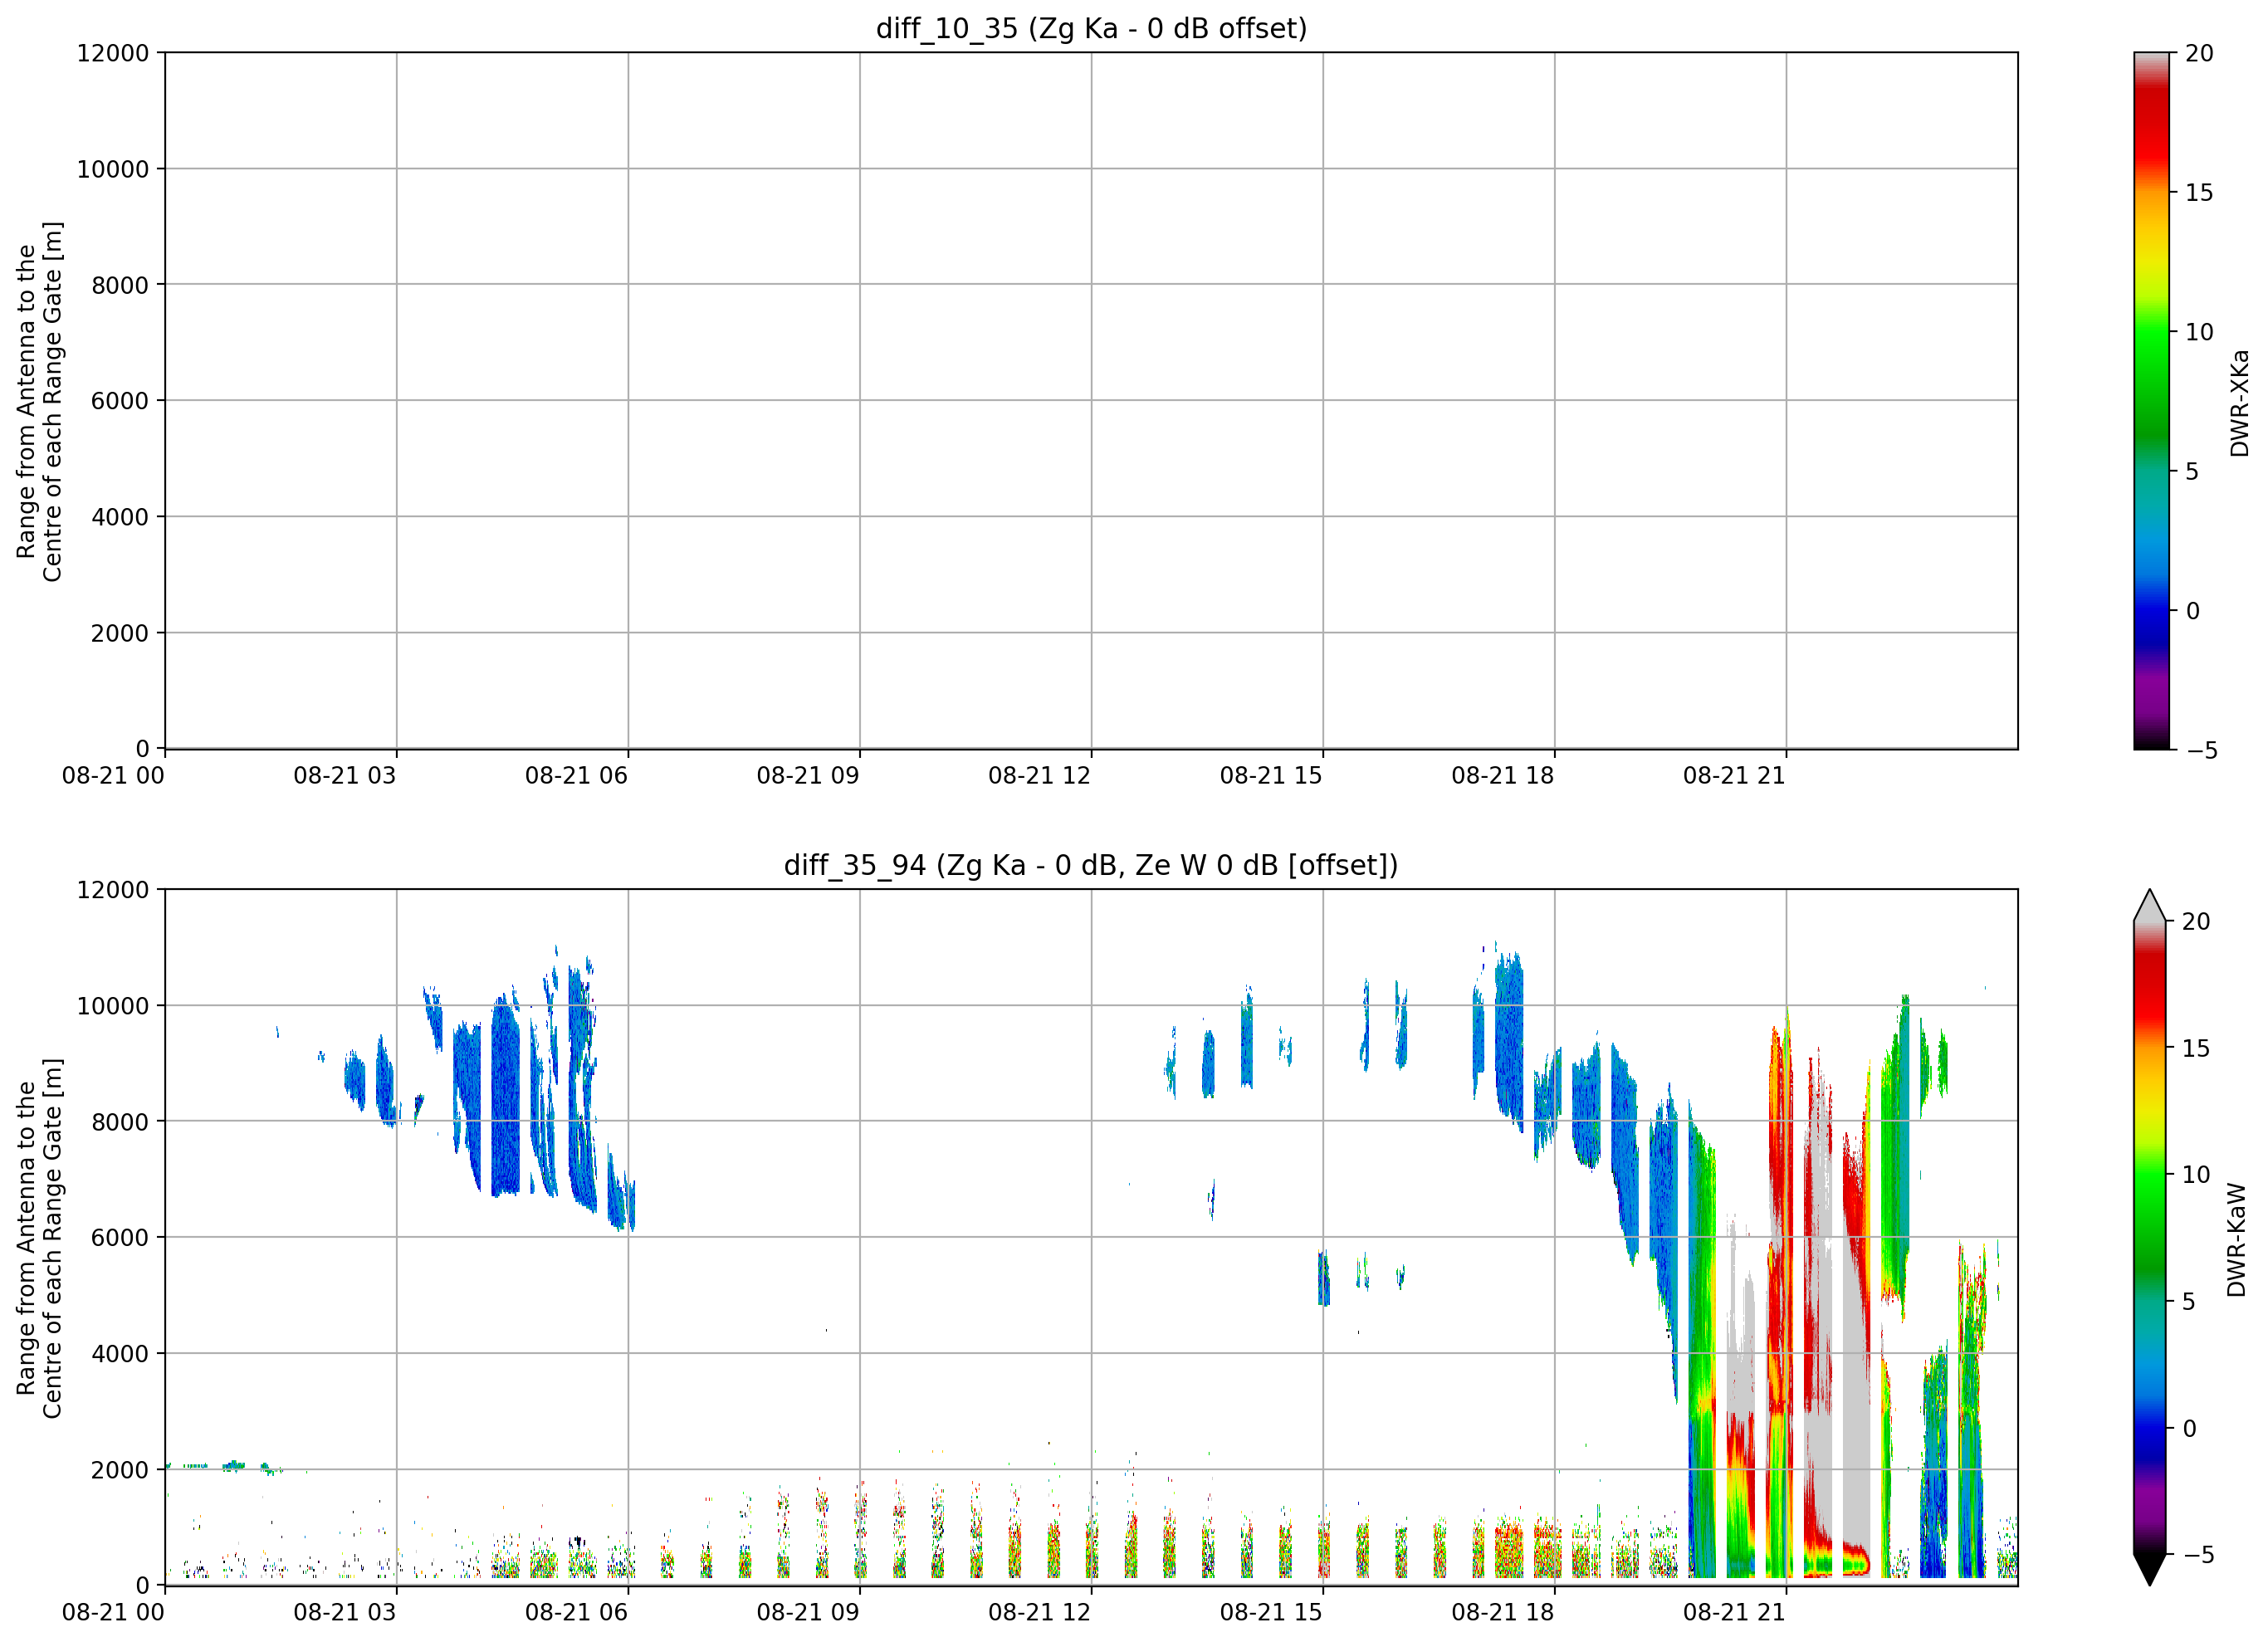Click the DWR-KaW color scale bar

[2149, 1237]
